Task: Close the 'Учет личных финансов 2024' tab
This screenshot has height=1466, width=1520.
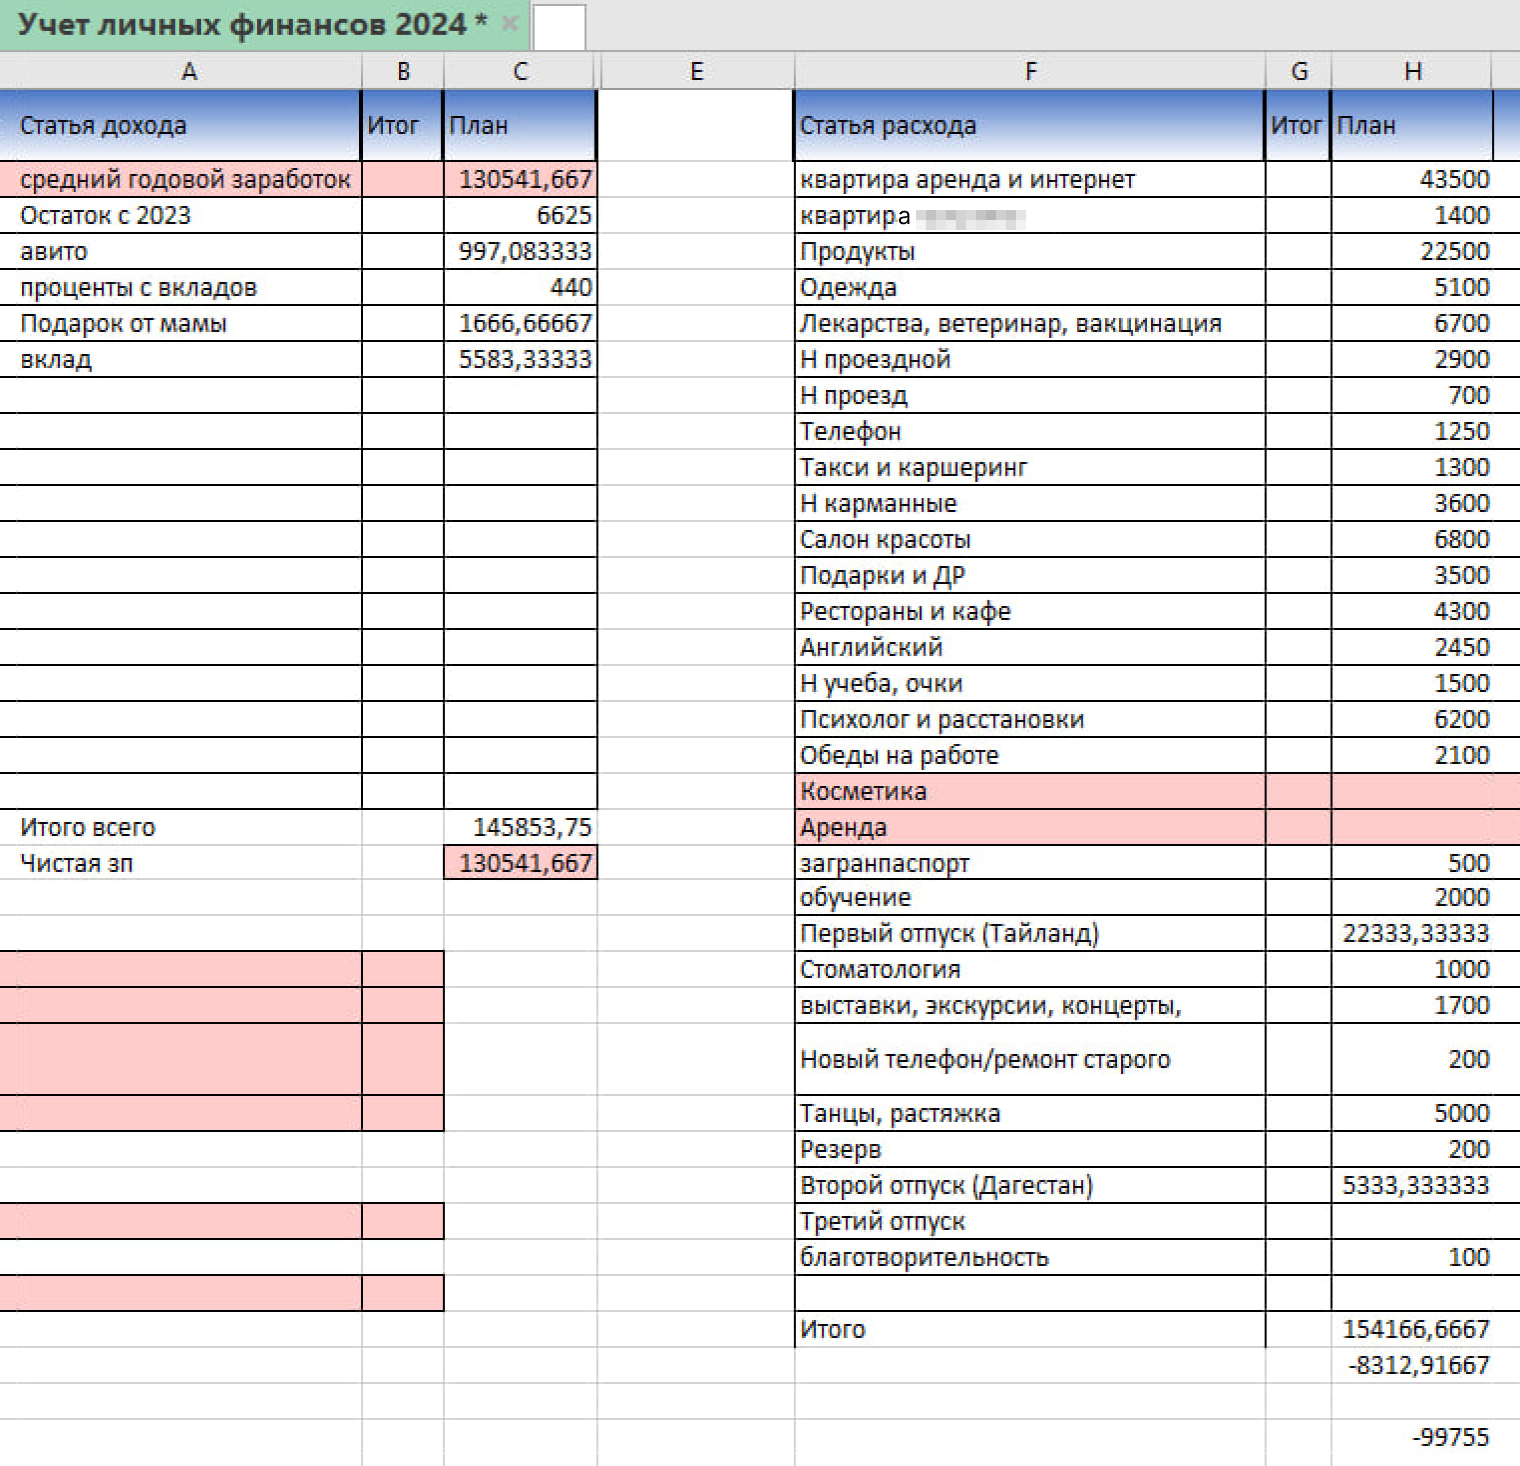Action: tap(509, 24)
